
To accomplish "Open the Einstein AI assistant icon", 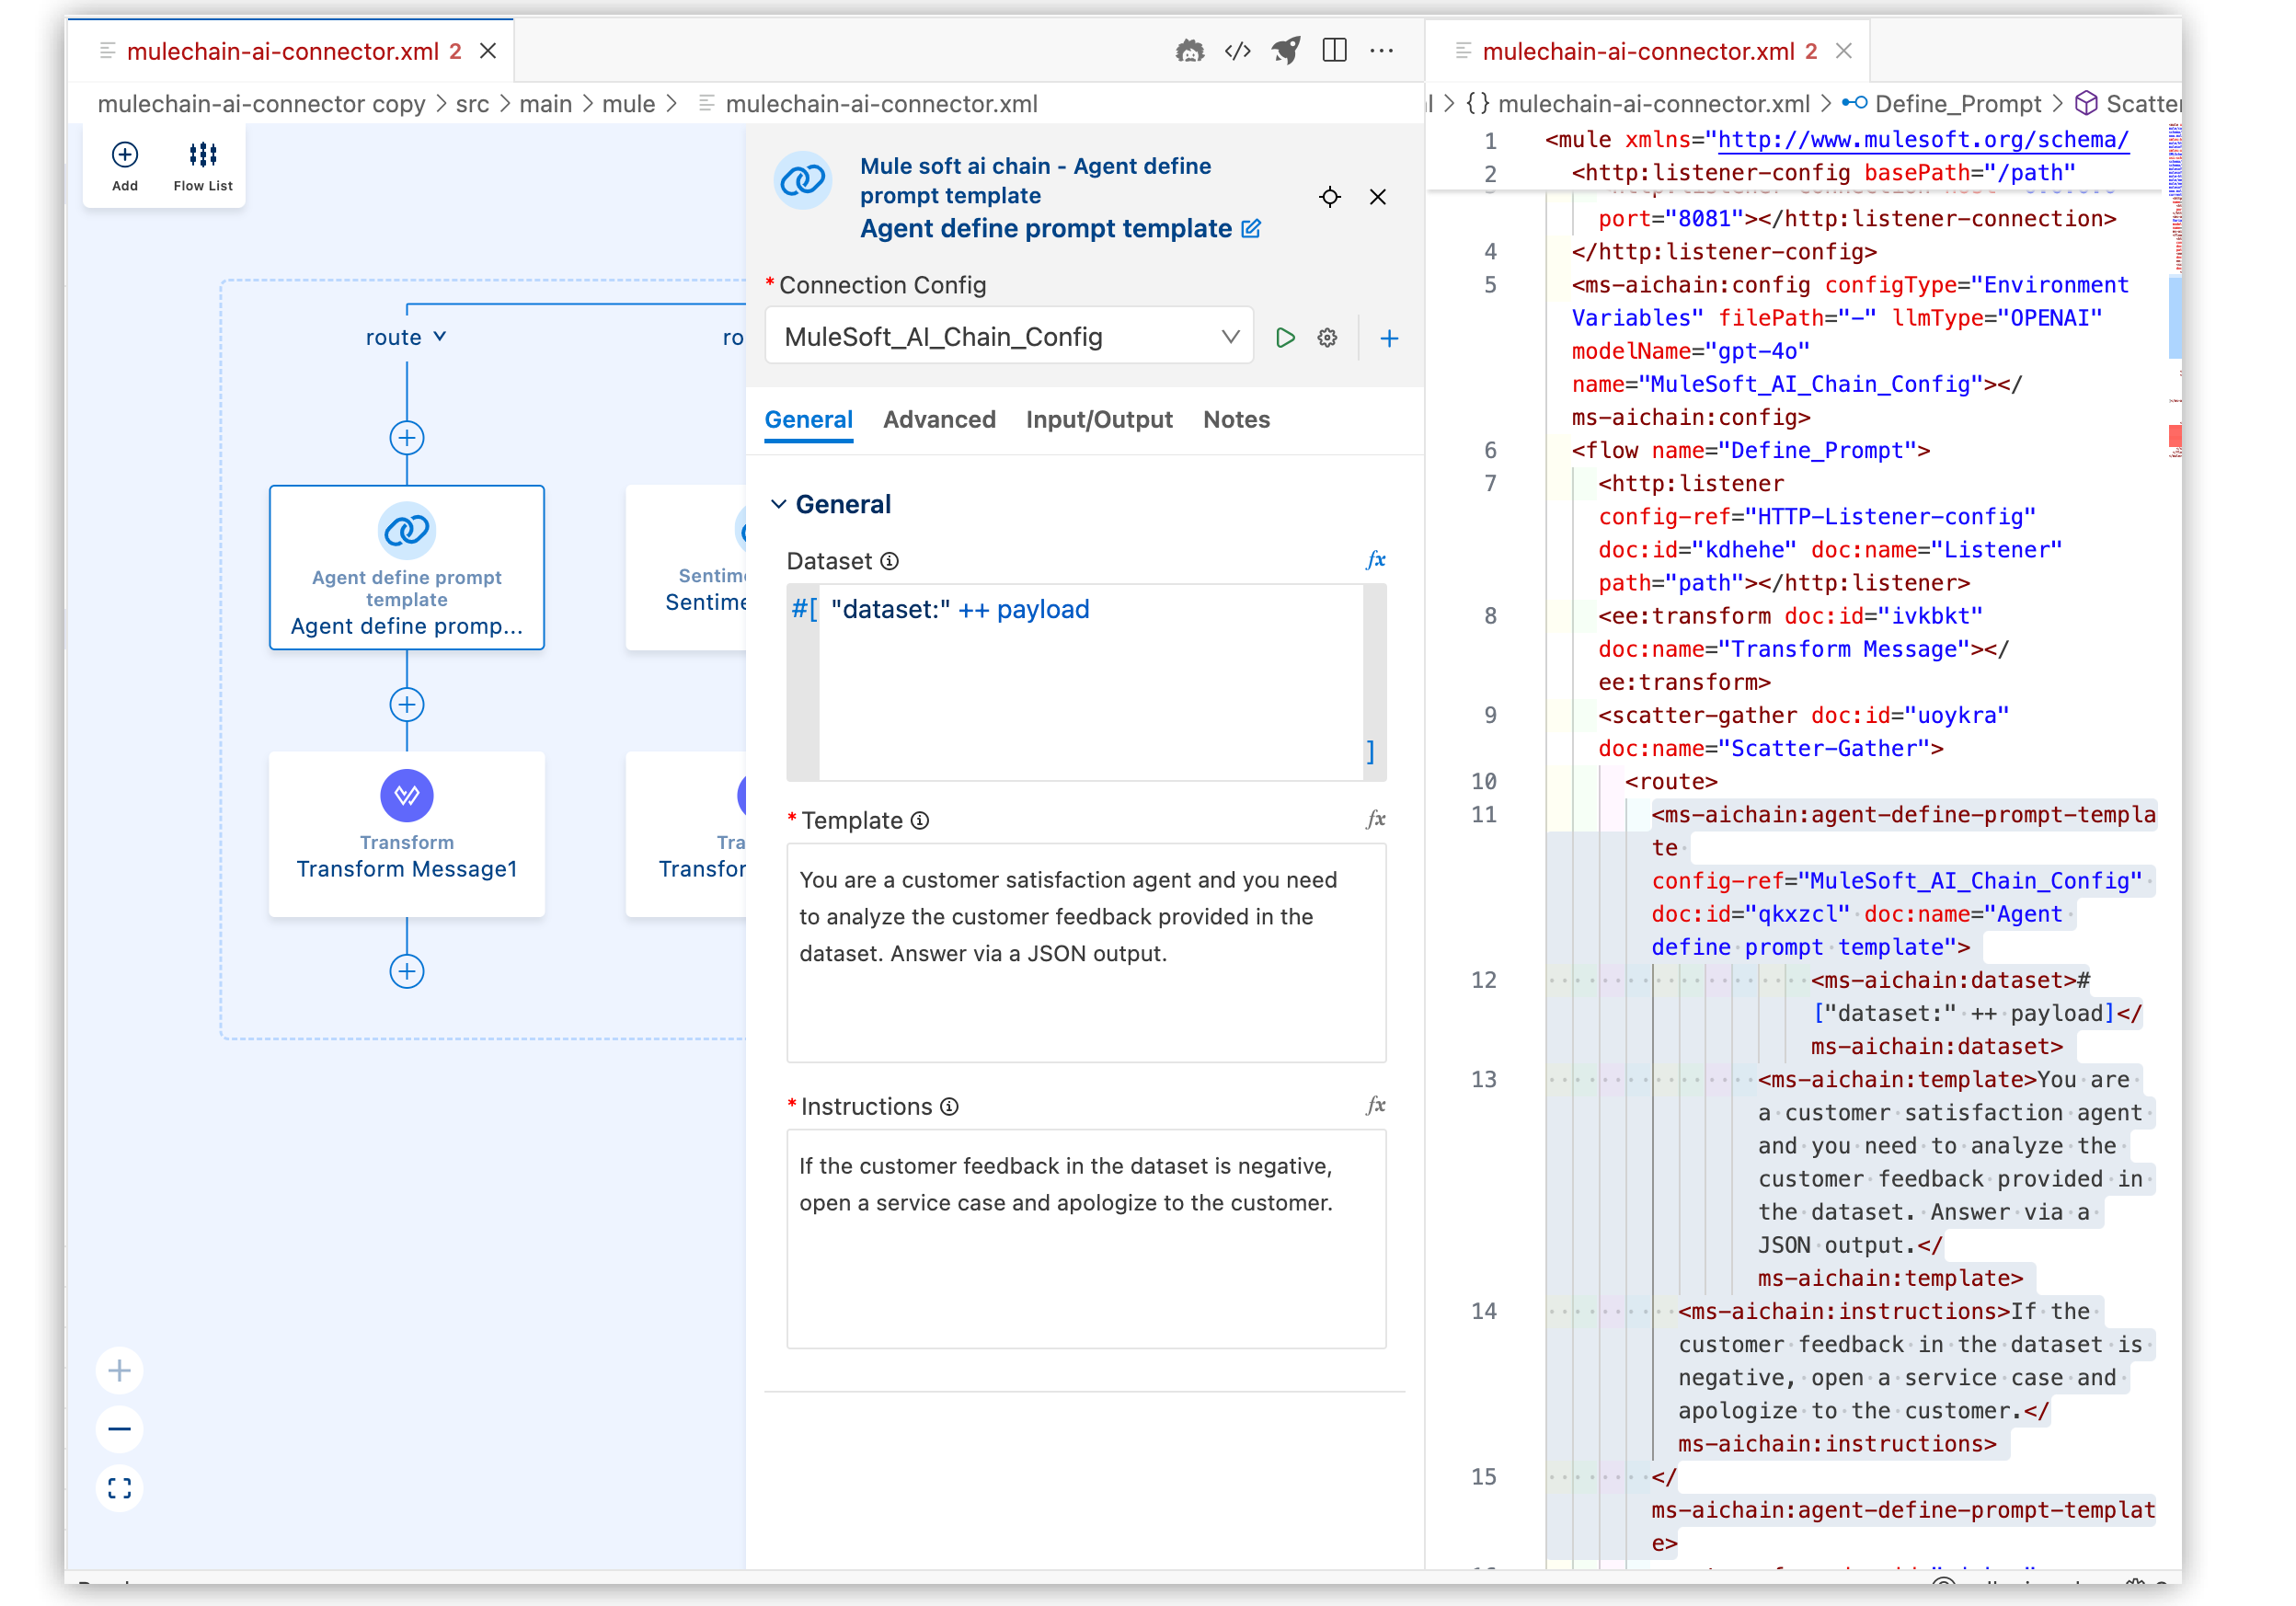I will tap(1190, 50).
